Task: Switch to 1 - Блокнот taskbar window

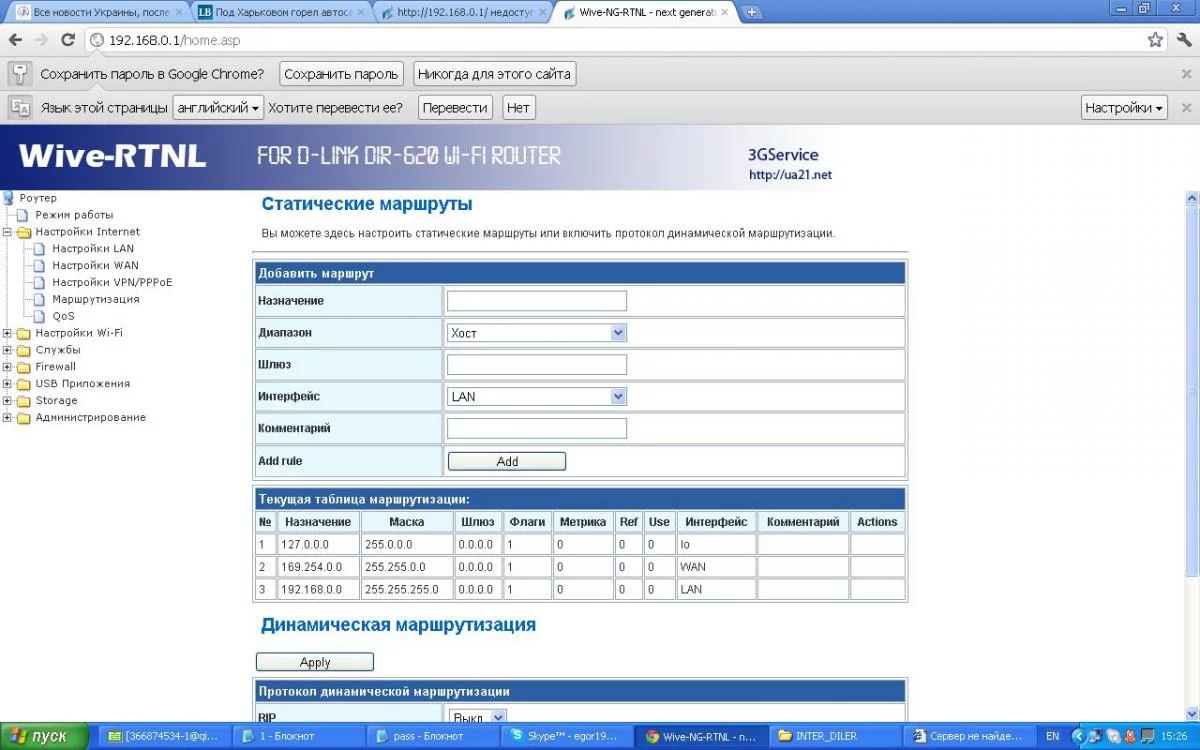Action: pos(299,736)
